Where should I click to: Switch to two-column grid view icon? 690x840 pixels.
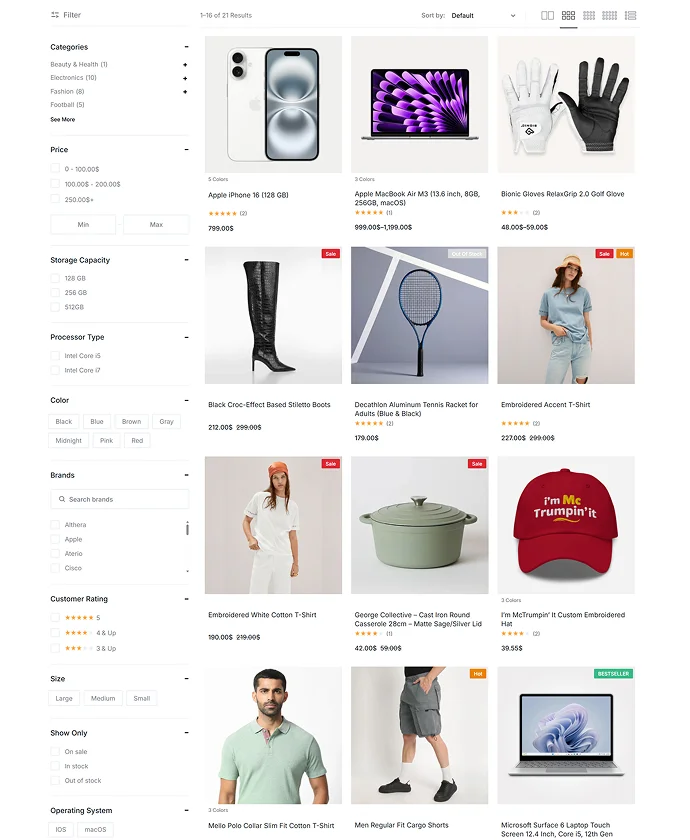tap(548, 16)
